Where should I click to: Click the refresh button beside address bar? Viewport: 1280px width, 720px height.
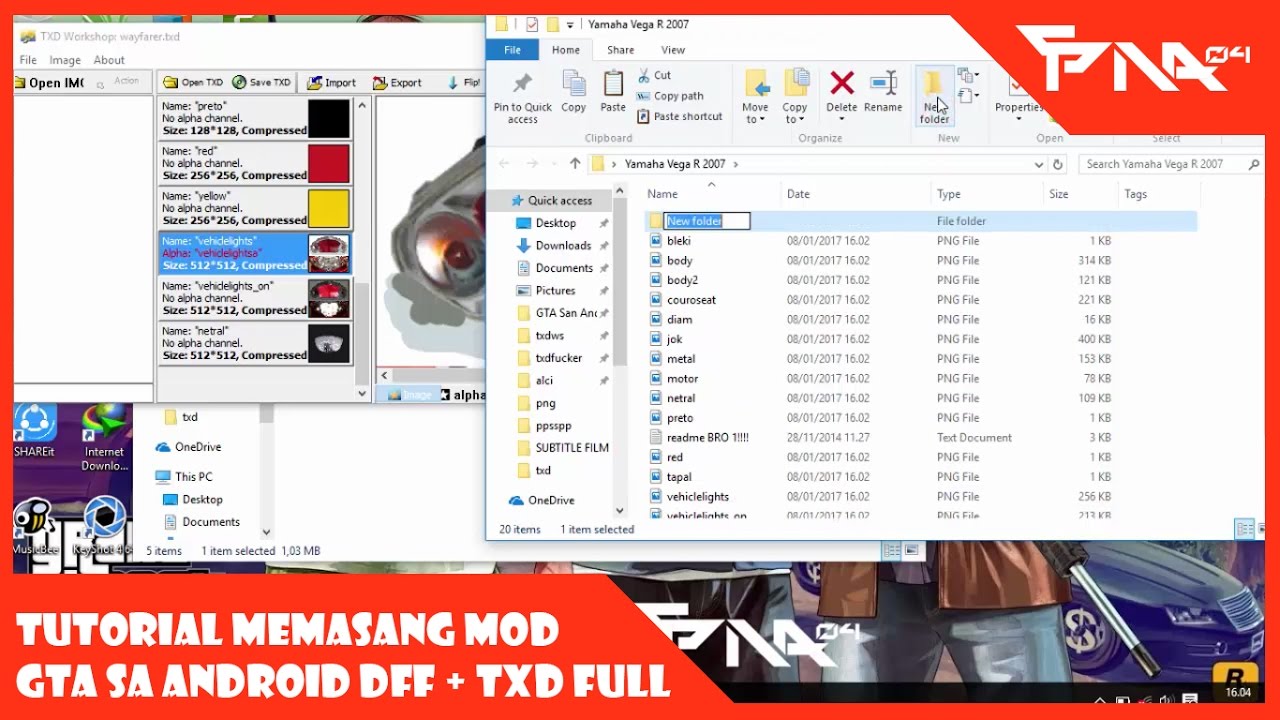point(1058,164)
